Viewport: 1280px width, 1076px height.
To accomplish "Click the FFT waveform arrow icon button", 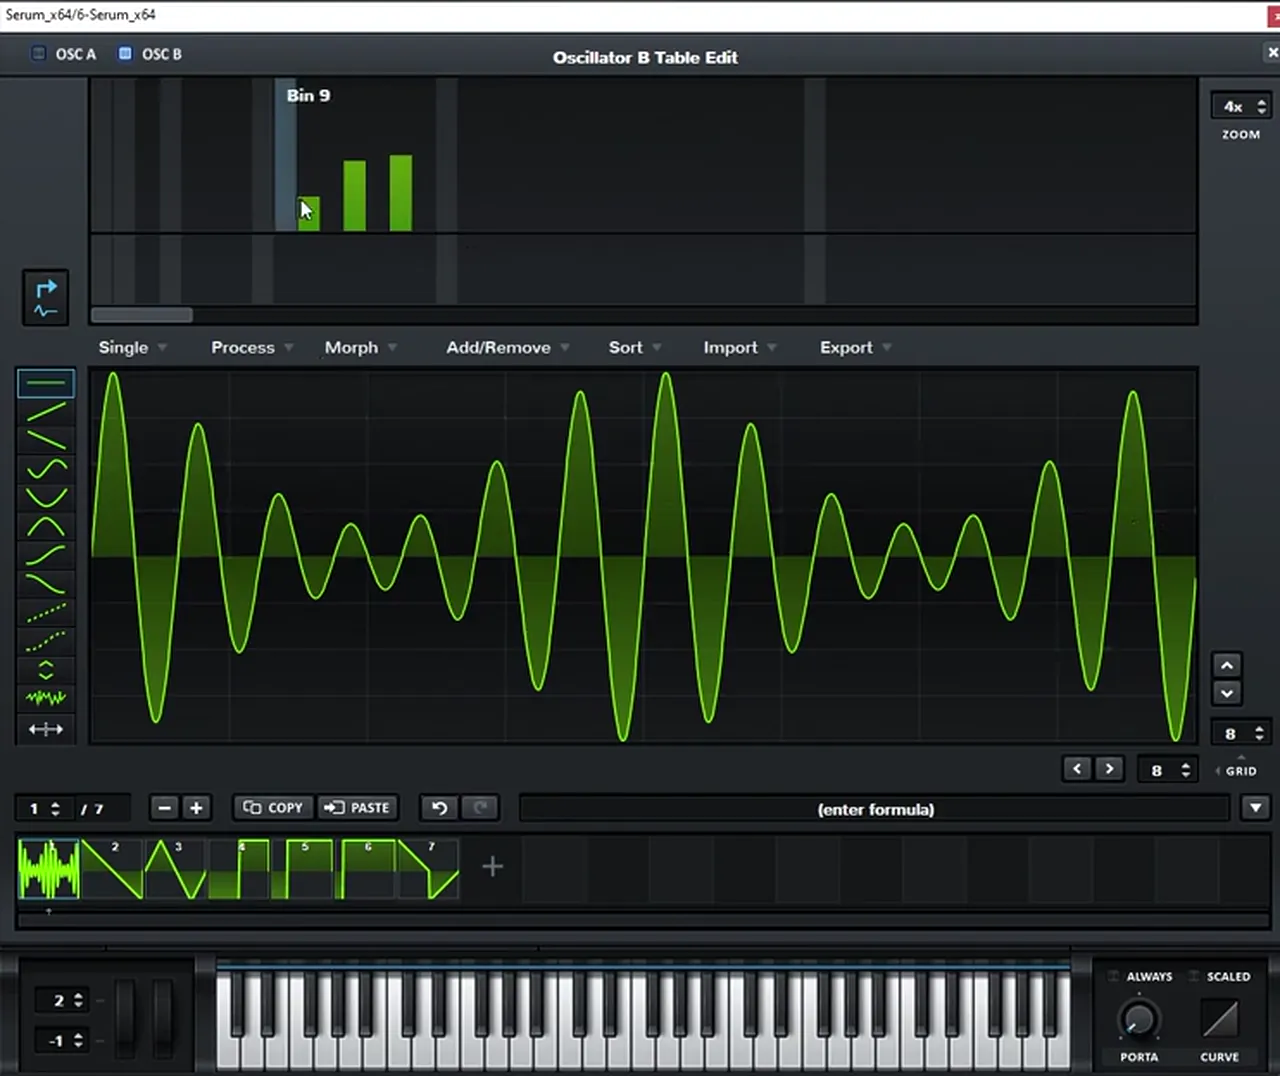I will [46, 298].
